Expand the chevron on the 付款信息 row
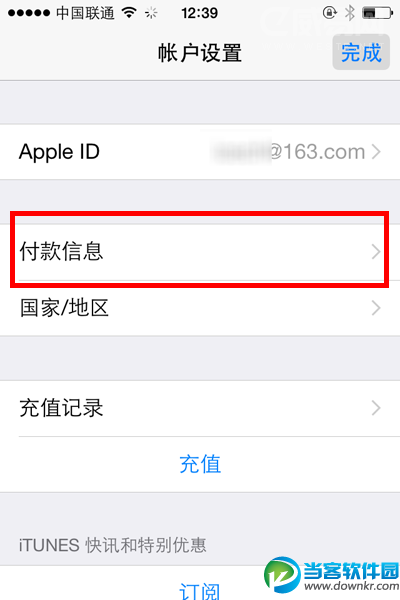This screenshot has height=600, width=400. point(376,252)
